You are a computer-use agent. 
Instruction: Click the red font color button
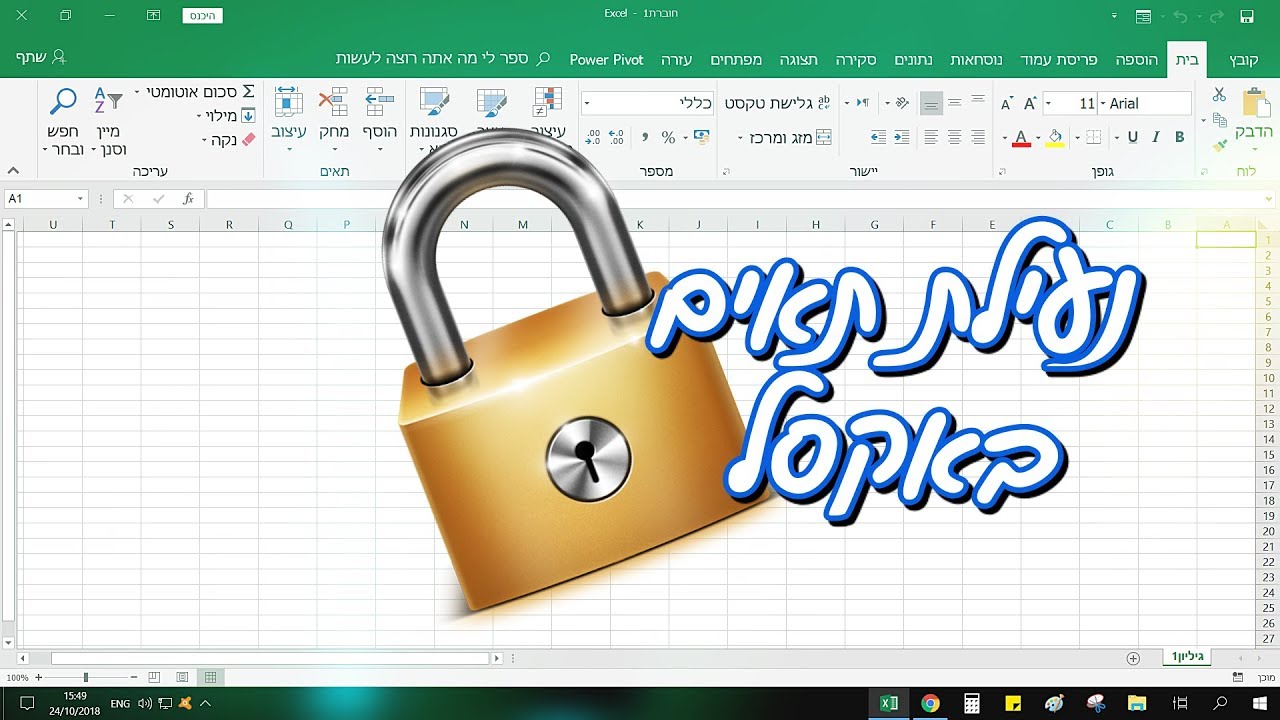tap(1021, 137)
